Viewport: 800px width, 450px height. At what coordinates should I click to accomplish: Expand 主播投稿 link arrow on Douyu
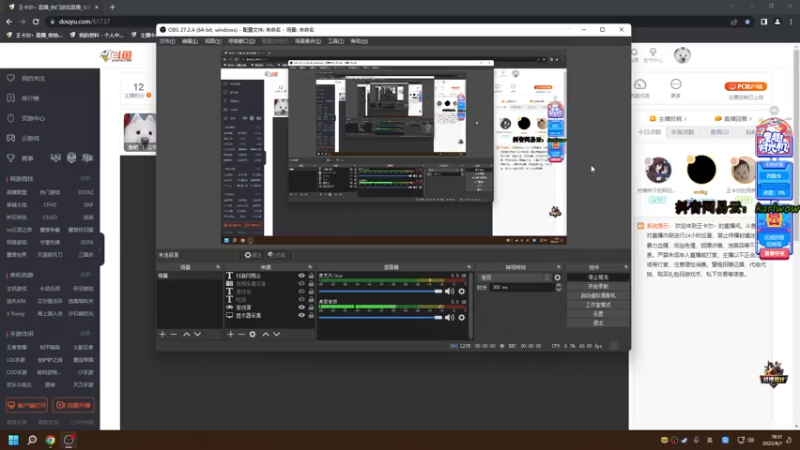point(685,118)
